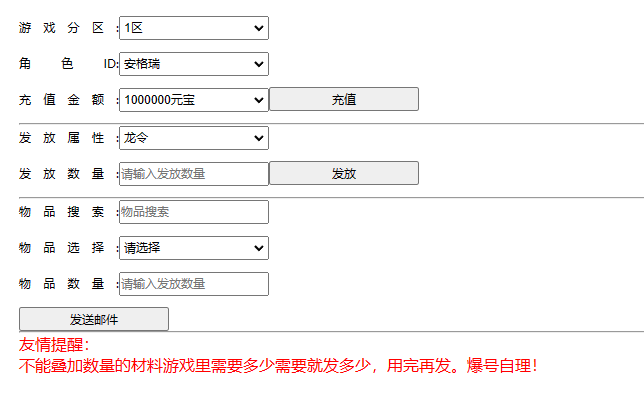This screenshot has width=644, height=412.
Task: Click the 发放属性 label text
Action: [x=62, y=138]
